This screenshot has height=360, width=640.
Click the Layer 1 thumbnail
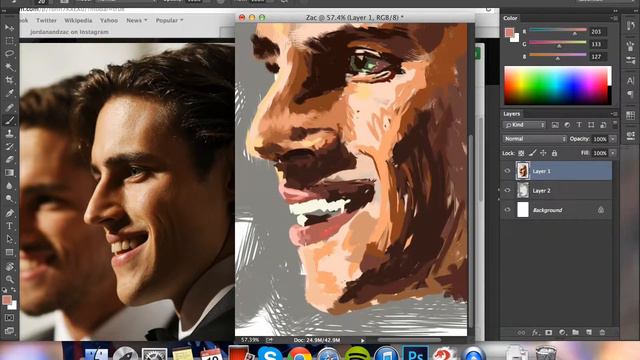(523, 171)
